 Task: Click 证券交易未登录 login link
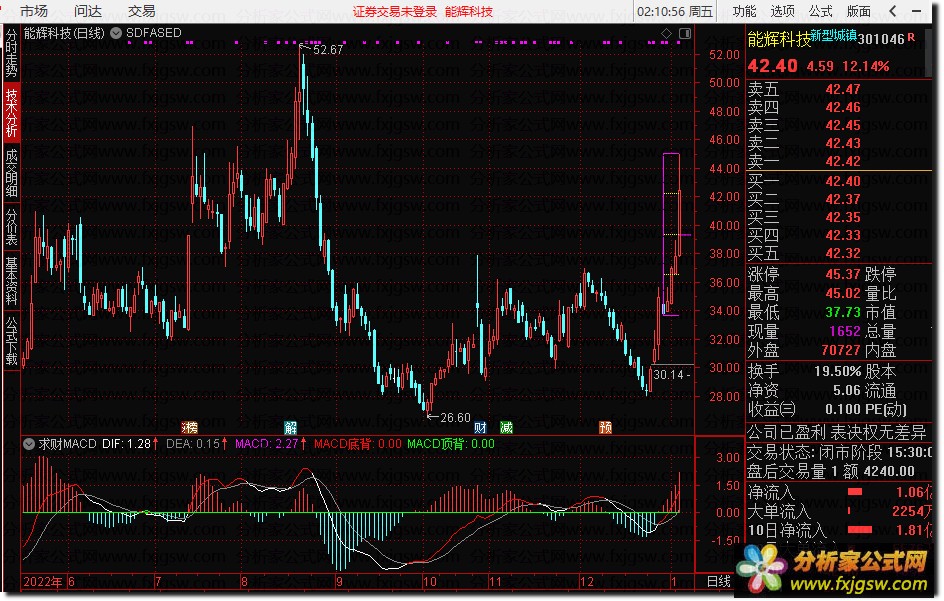[x=394, y=11]
